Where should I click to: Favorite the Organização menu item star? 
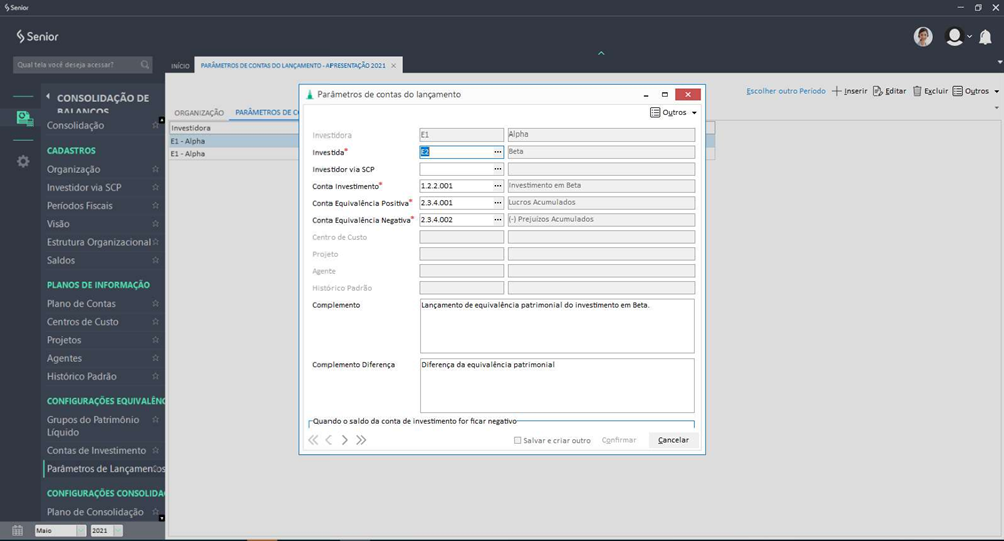155,170
